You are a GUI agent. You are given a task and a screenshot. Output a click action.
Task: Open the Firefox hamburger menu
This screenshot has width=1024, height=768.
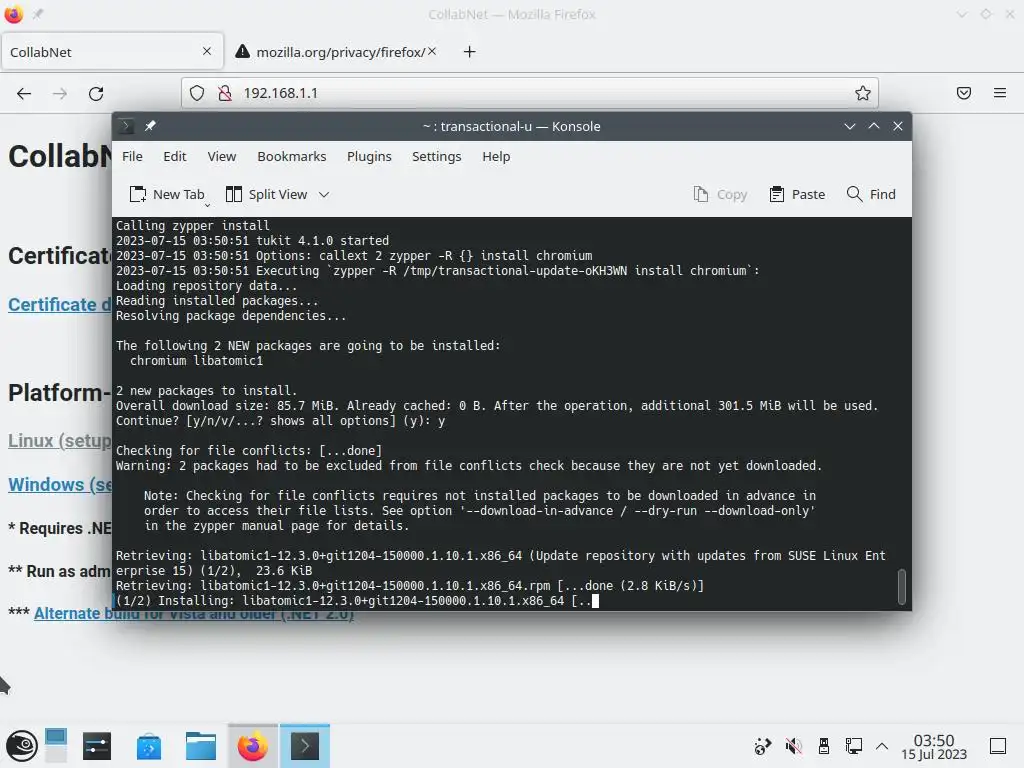1000,93
